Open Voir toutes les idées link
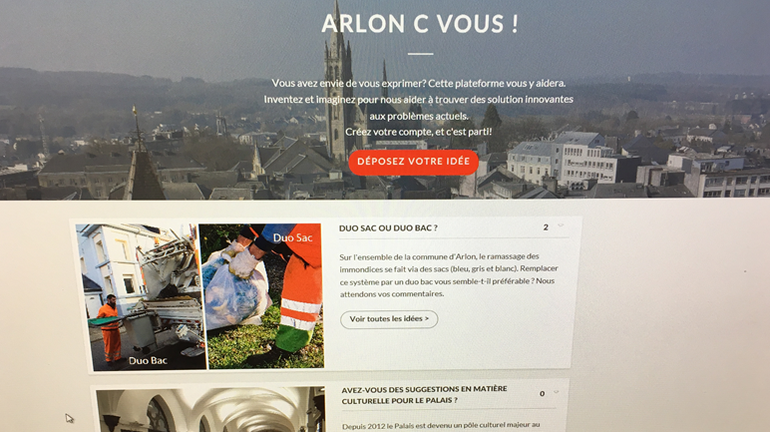 click(389, 319)
